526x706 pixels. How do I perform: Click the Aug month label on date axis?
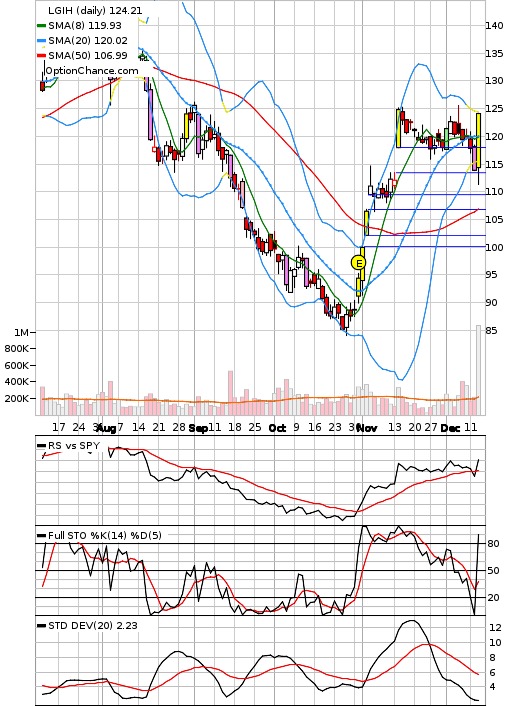(106, 428)
